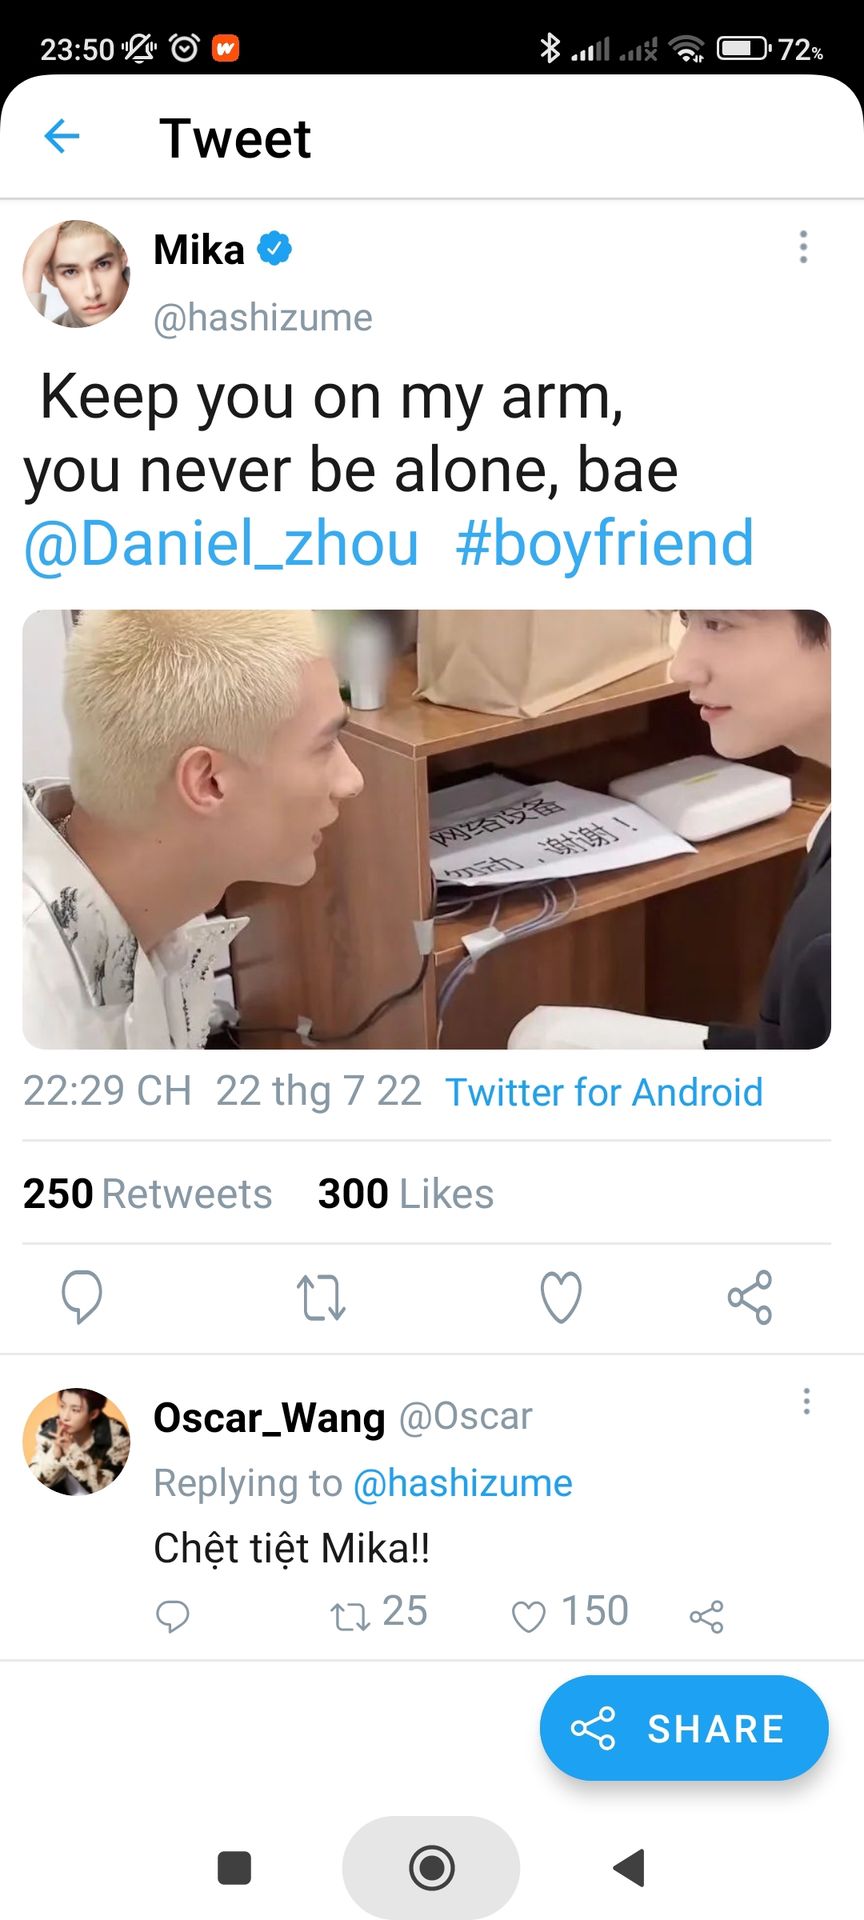Open the three-dot menu on Mika's tweet
This screenshot has height=1920, width=864.
[x=803, y=247]
